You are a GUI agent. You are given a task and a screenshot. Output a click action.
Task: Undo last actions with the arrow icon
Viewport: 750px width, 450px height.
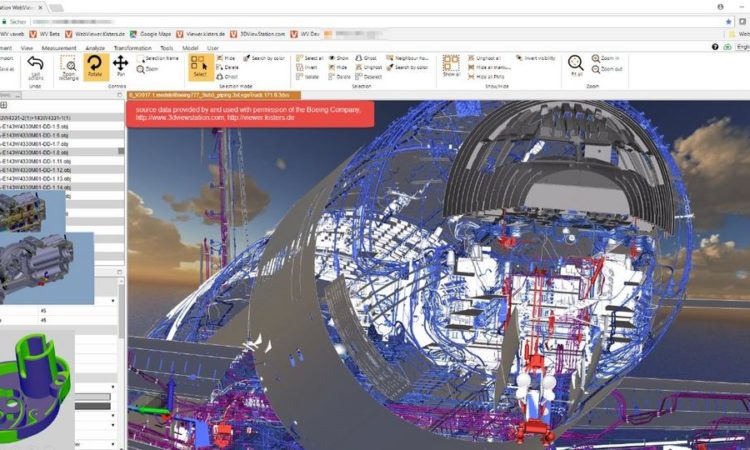click(35, 68)
